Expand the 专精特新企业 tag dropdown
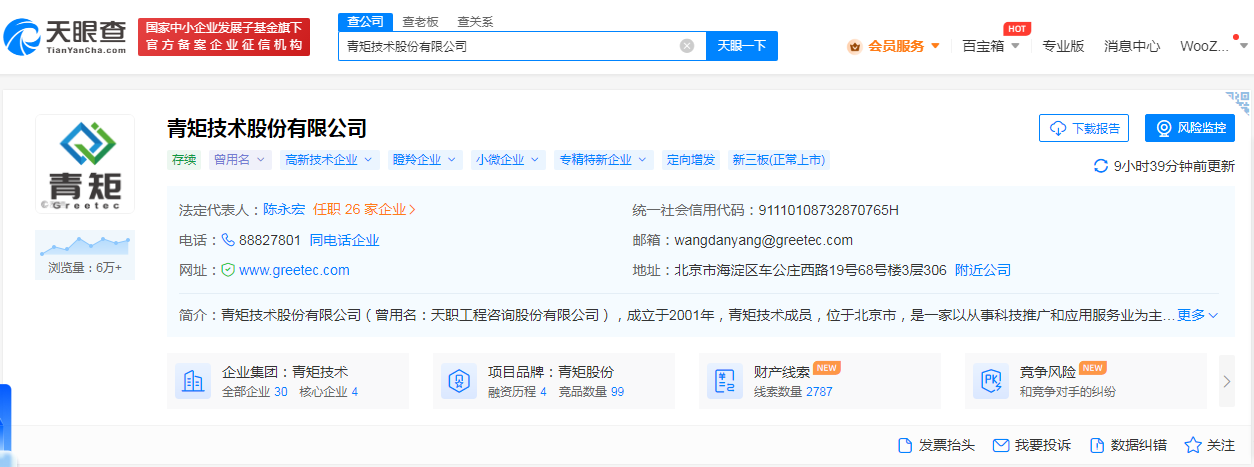The height and width of the screenshot is (467, 1254). (x=603, y=159)
